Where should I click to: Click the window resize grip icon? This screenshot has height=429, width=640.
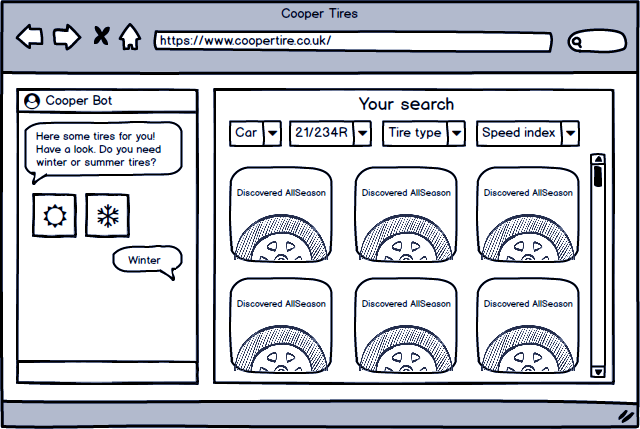coord(626,416)
